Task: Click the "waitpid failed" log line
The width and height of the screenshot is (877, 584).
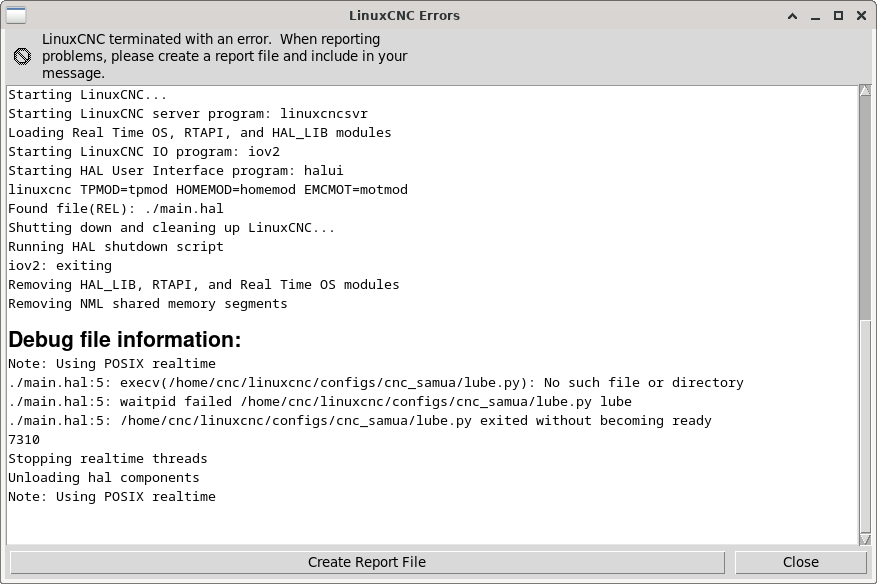Action: 320,402
